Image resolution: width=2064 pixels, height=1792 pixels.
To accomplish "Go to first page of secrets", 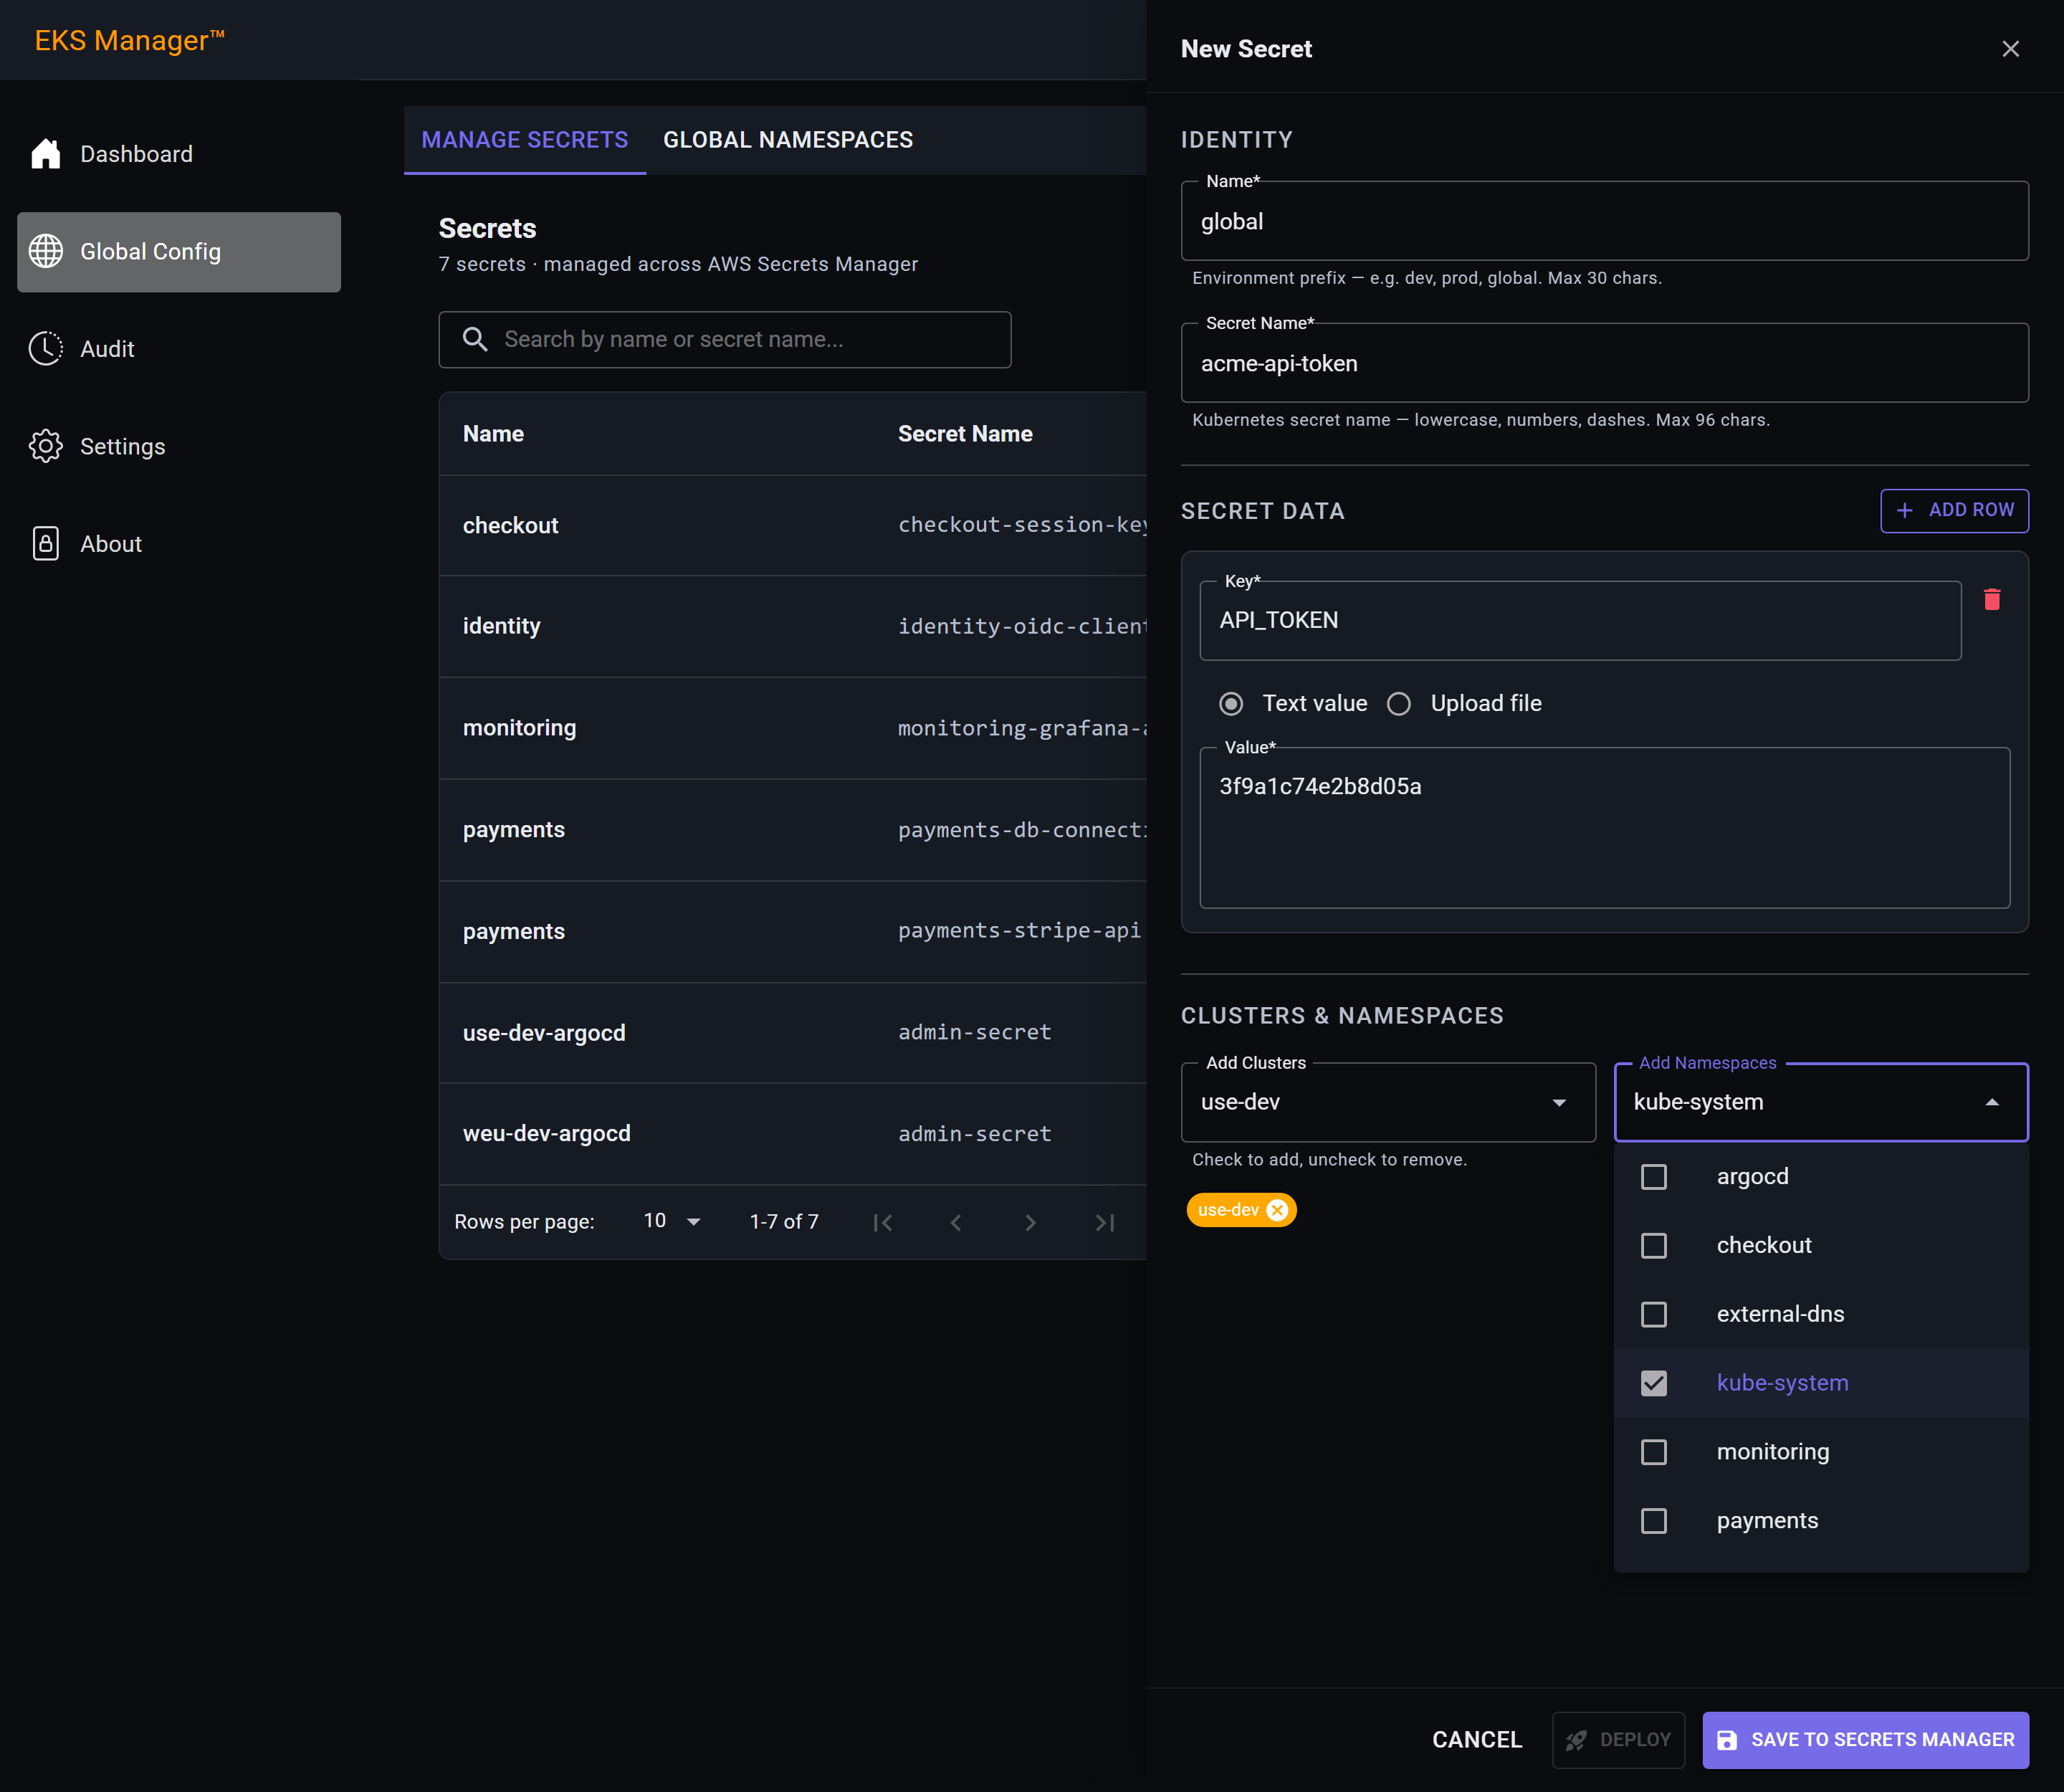I will (882, 1223).
